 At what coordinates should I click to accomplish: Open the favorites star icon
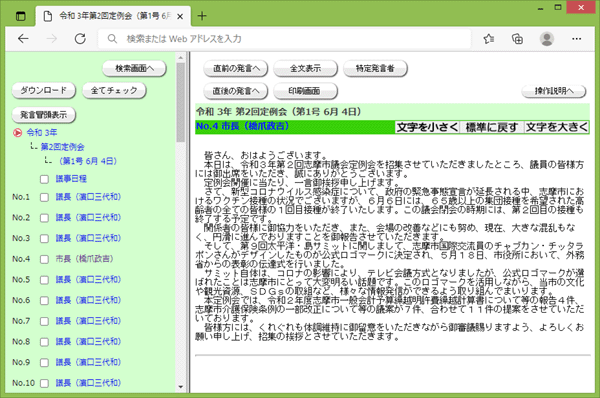(x=489, y=39)
